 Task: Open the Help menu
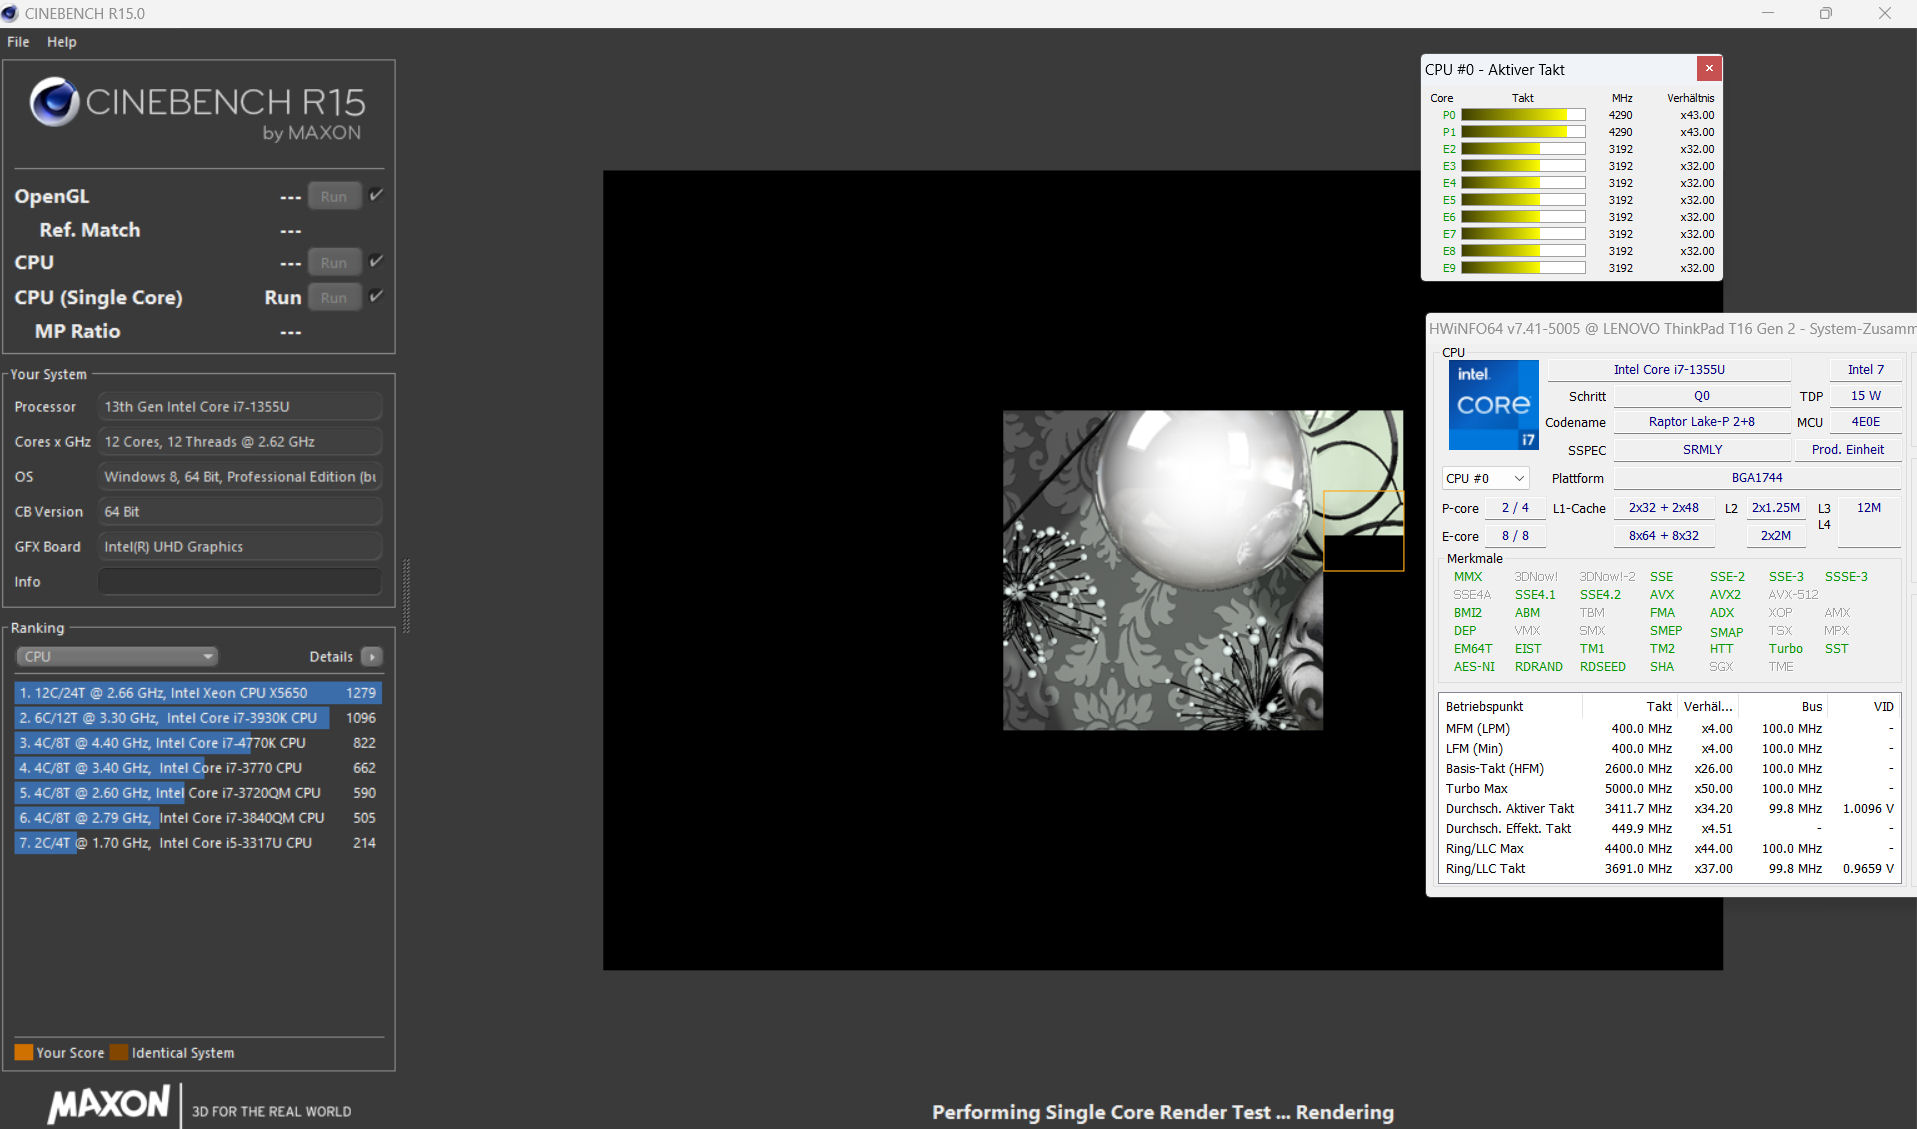[x=61, y=42]
